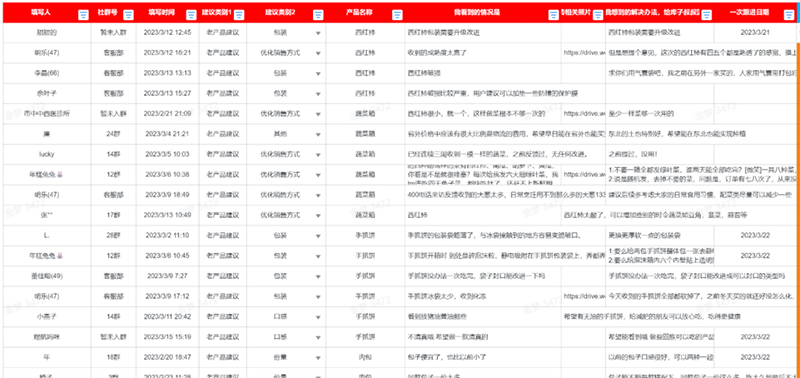Screen dimensions: 800x378
Task: Expand 建议类别2 dropdown in 2023/3/9 18:49 row
Action: pos(318,195)
